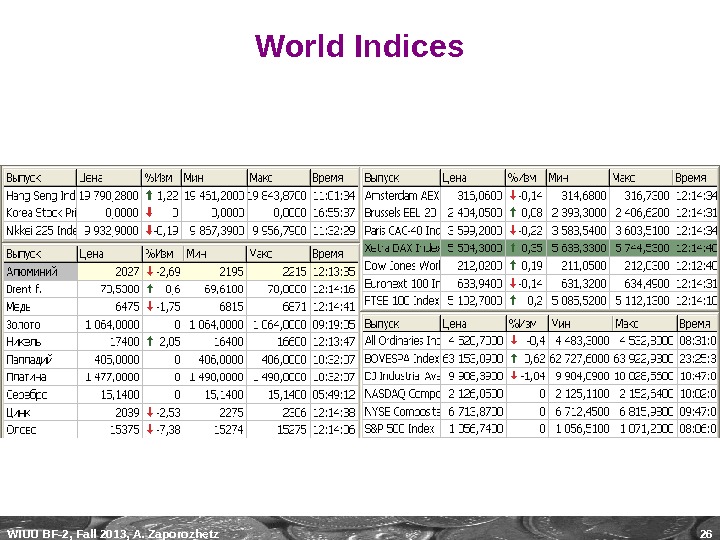Select the Euronext 100 row name
The width and height of the screenshot is (720, 540).
click(401, 283)
